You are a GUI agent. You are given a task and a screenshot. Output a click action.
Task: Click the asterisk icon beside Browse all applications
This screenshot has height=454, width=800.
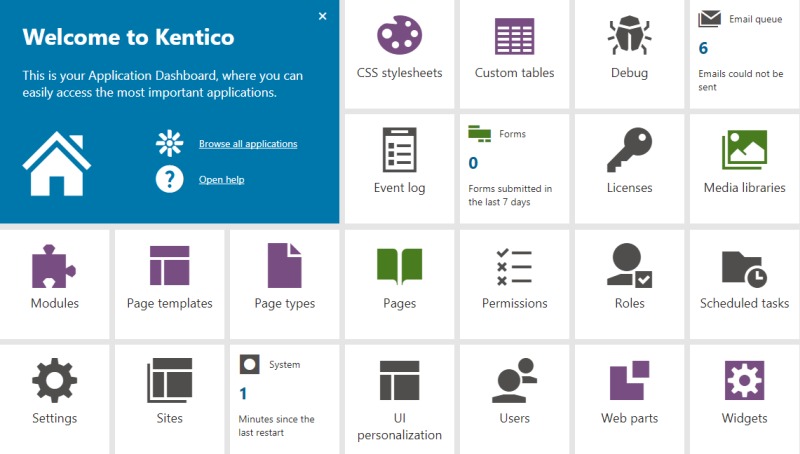169,143
